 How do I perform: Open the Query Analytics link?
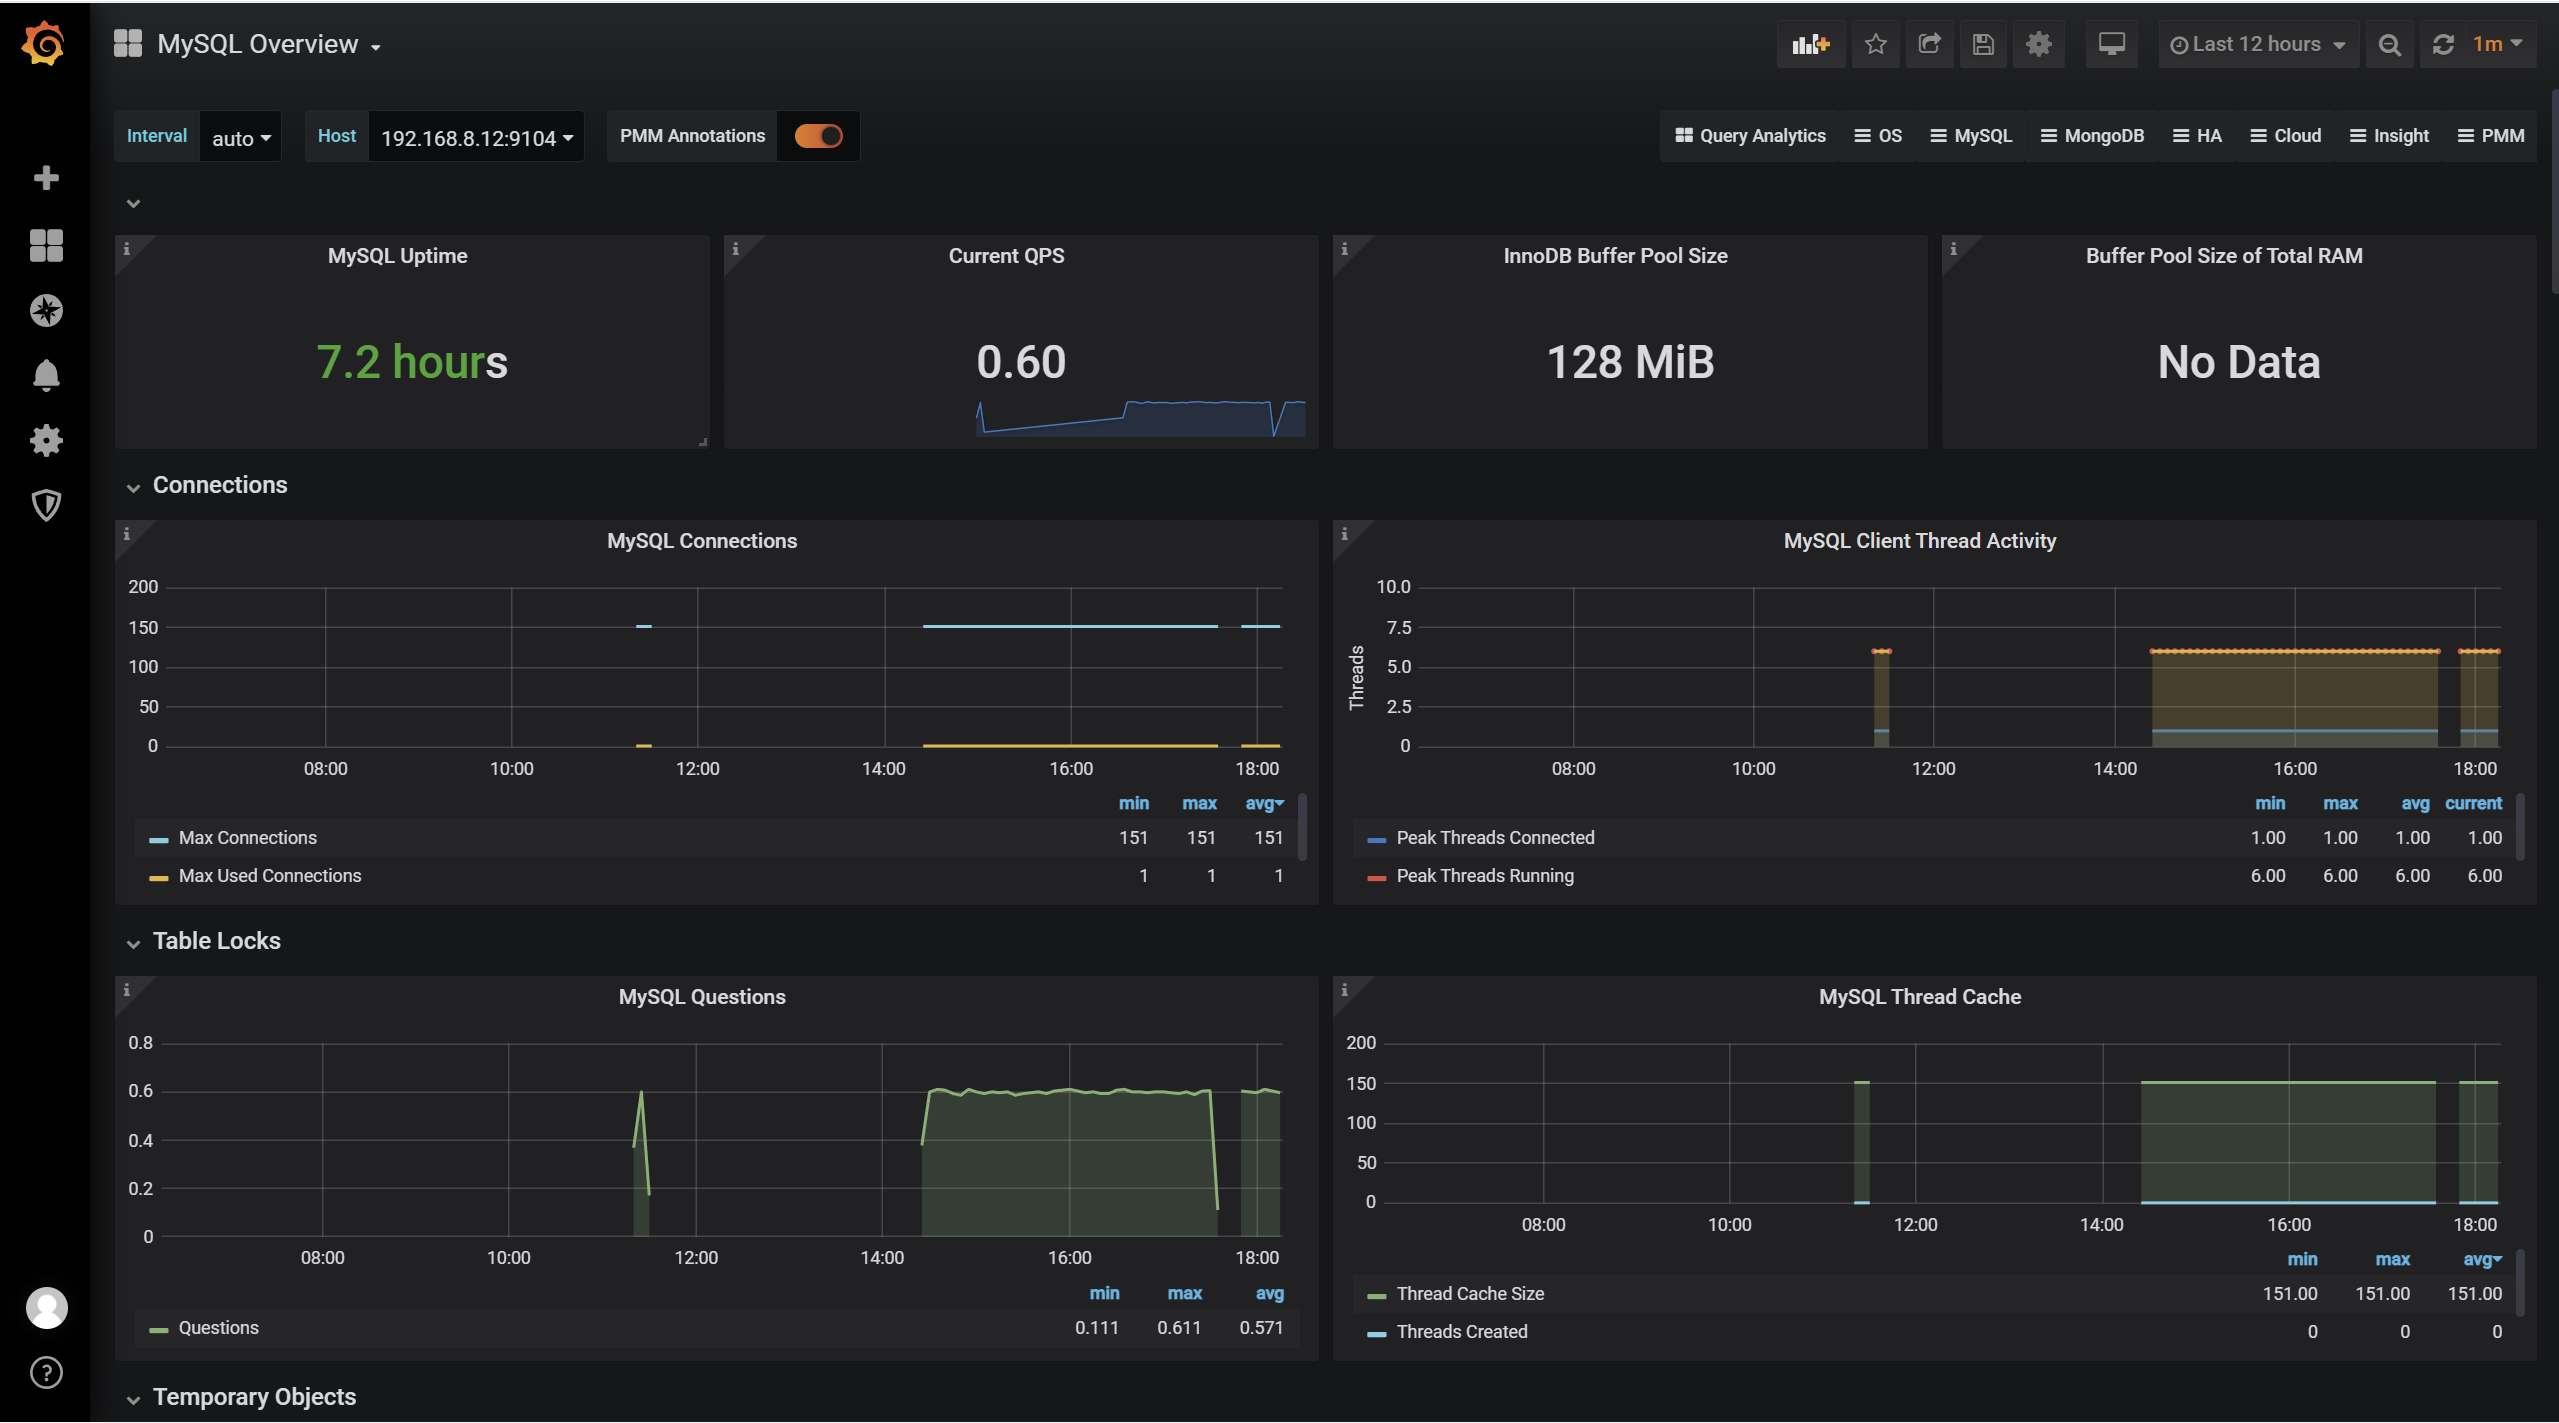[x=1751, y=136]
